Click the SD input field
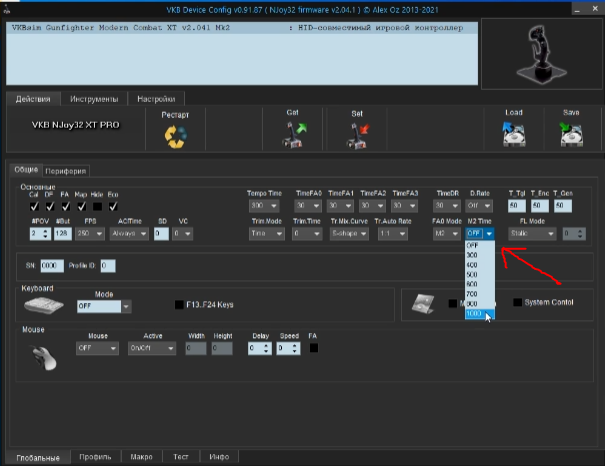Image resolution: width=605 pixels, height=466 pixels. click(x=161, y=233)
